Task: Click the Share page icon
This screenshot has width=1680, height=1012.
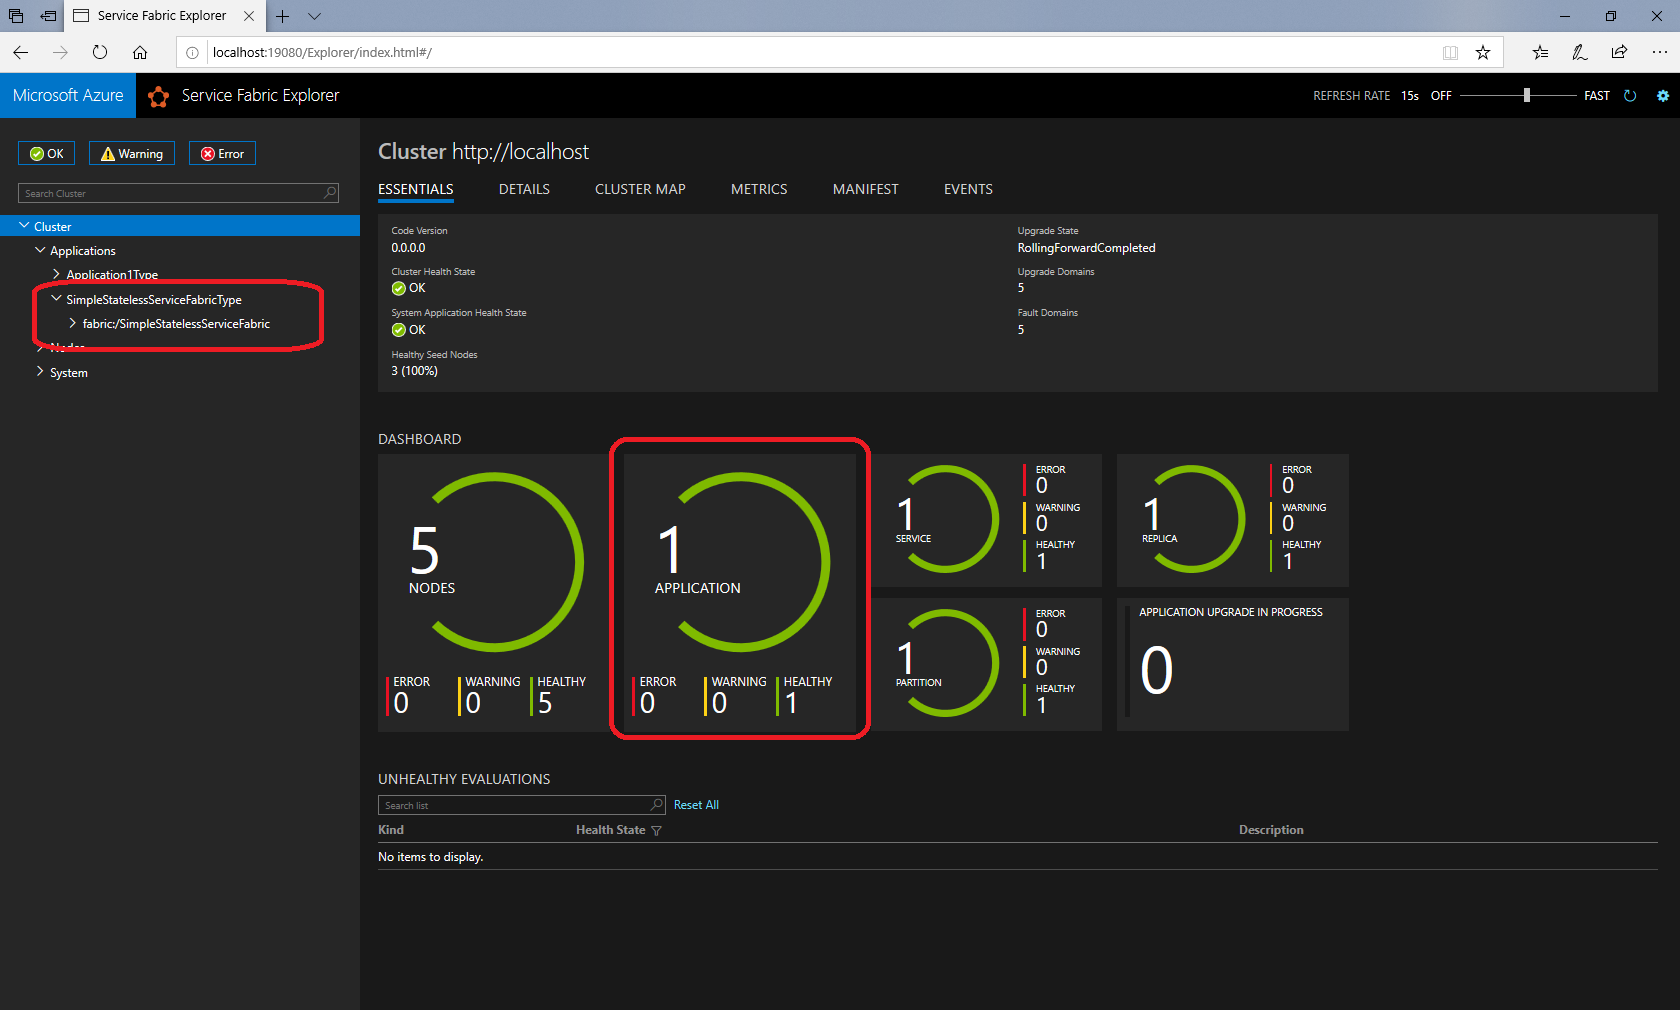Action: (1619, 52)
